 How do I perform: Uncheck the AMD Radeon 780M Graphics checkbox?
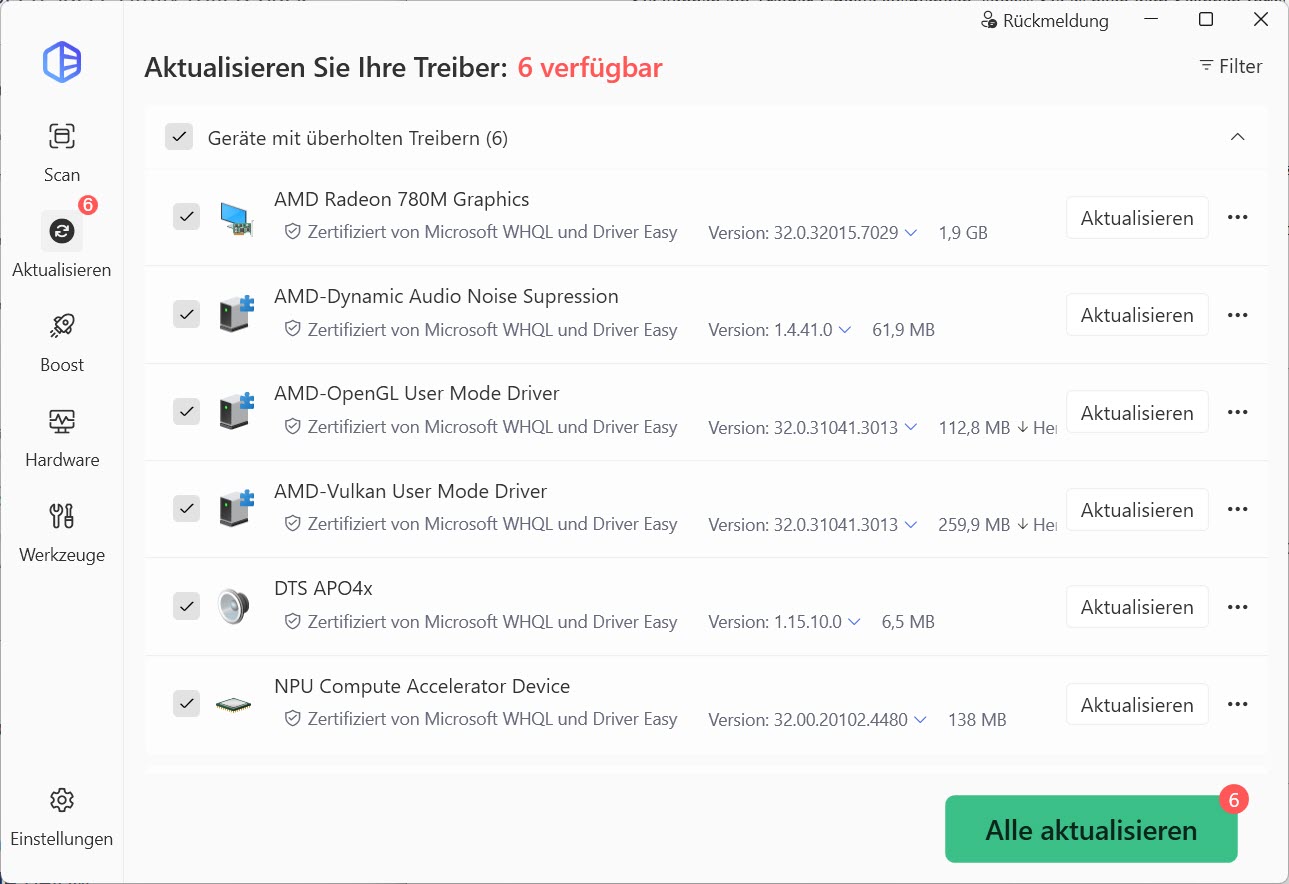point(187,216)
